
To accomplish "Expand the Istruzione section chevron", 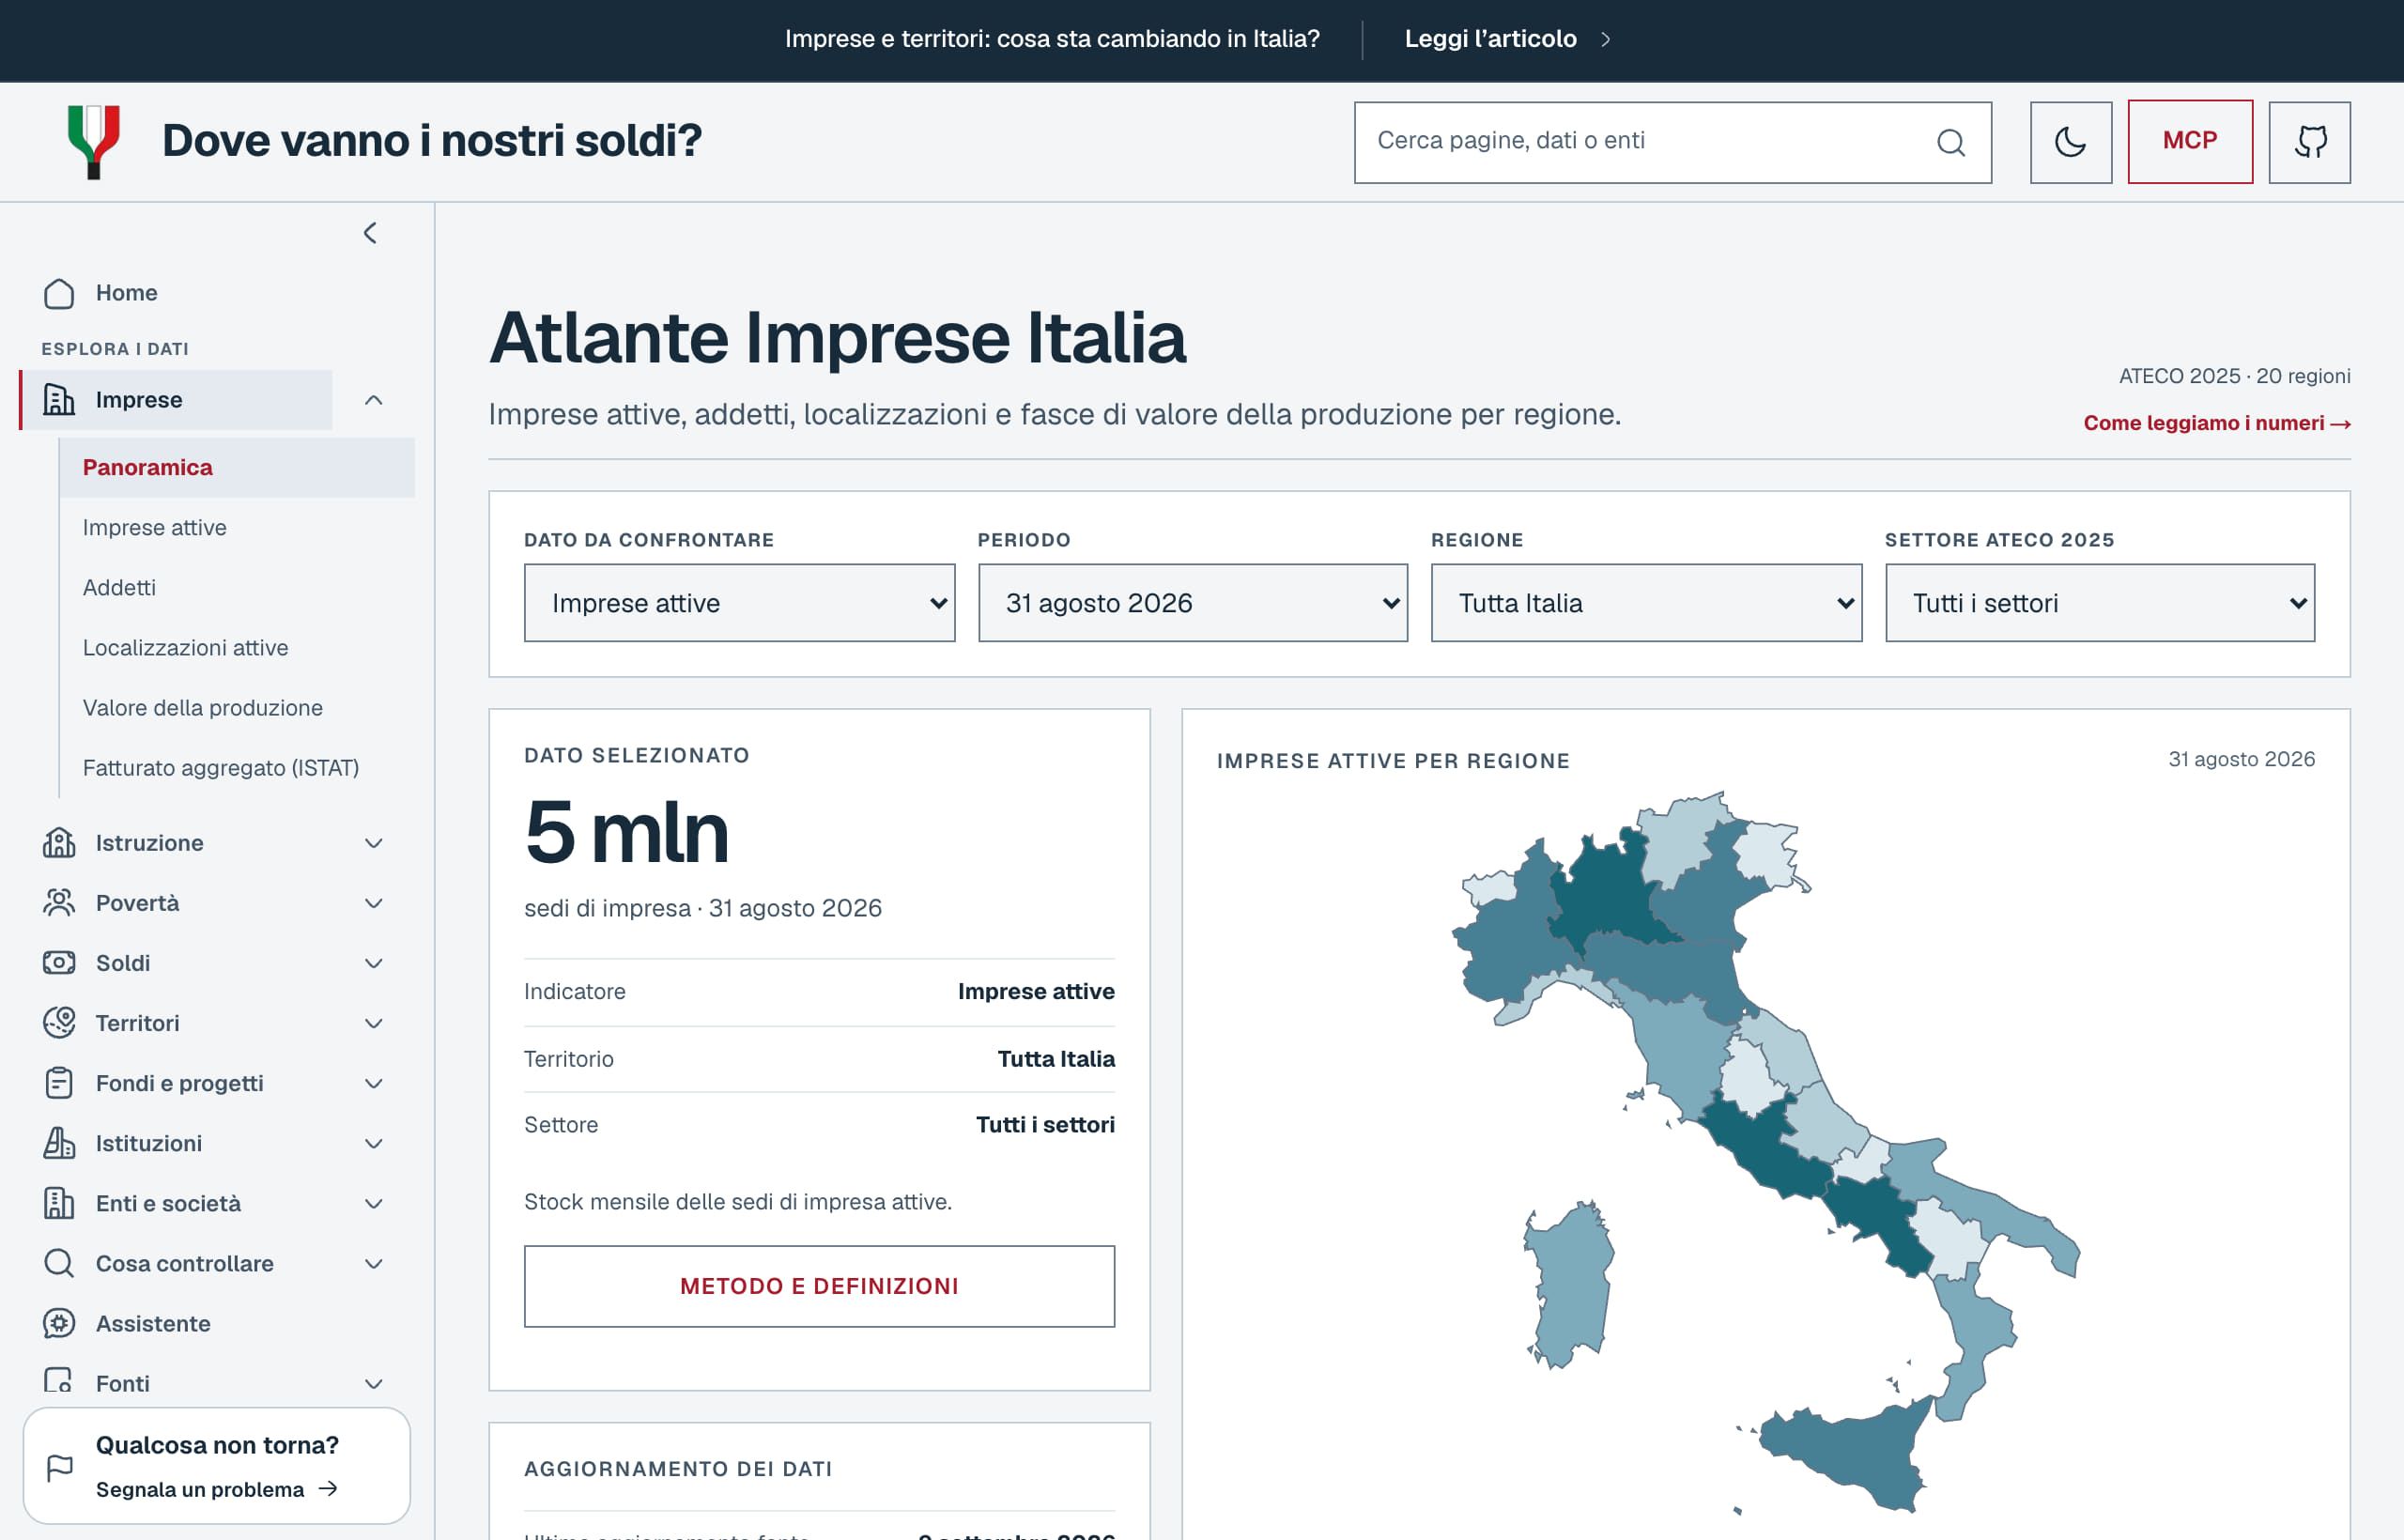I will 374,843.
